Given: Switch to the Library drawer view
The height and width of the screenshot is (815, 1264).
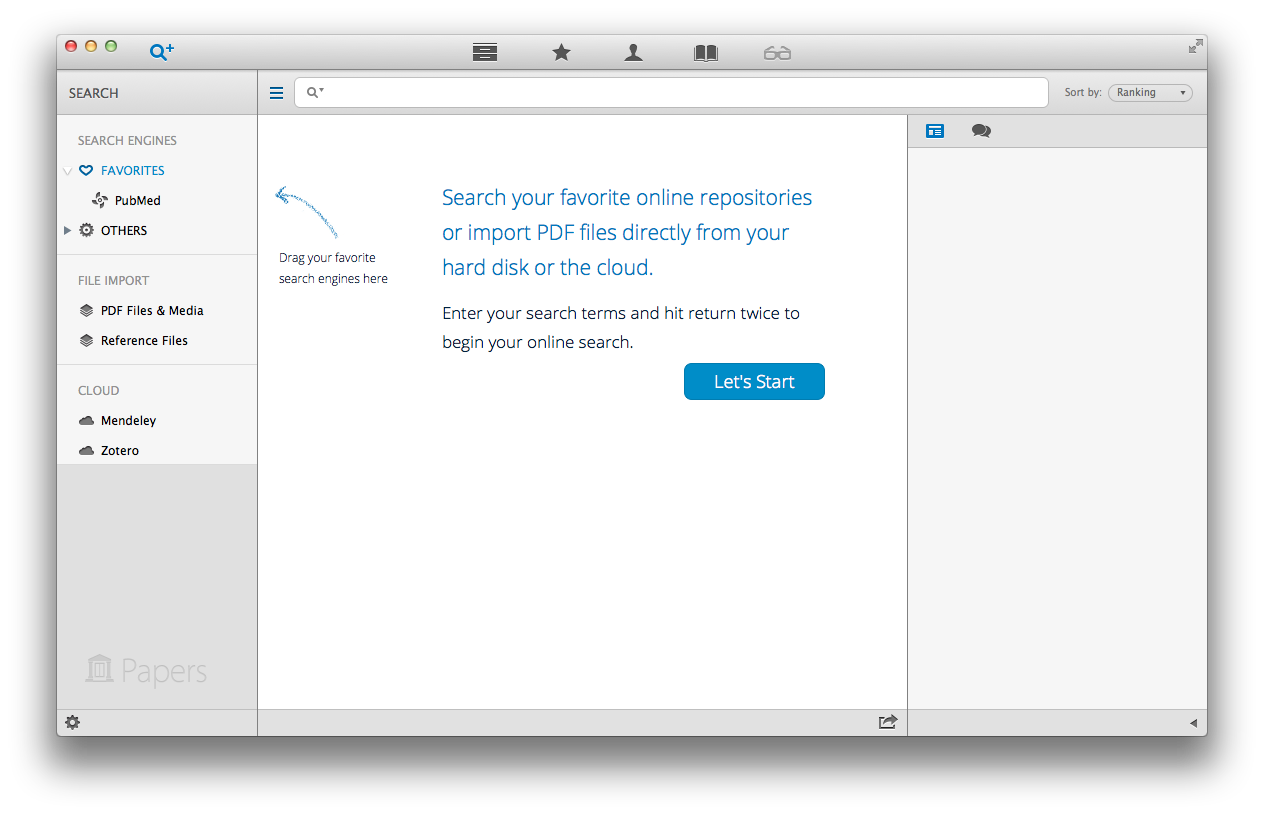Looking at the screenshot, I should tap(485, 53).
